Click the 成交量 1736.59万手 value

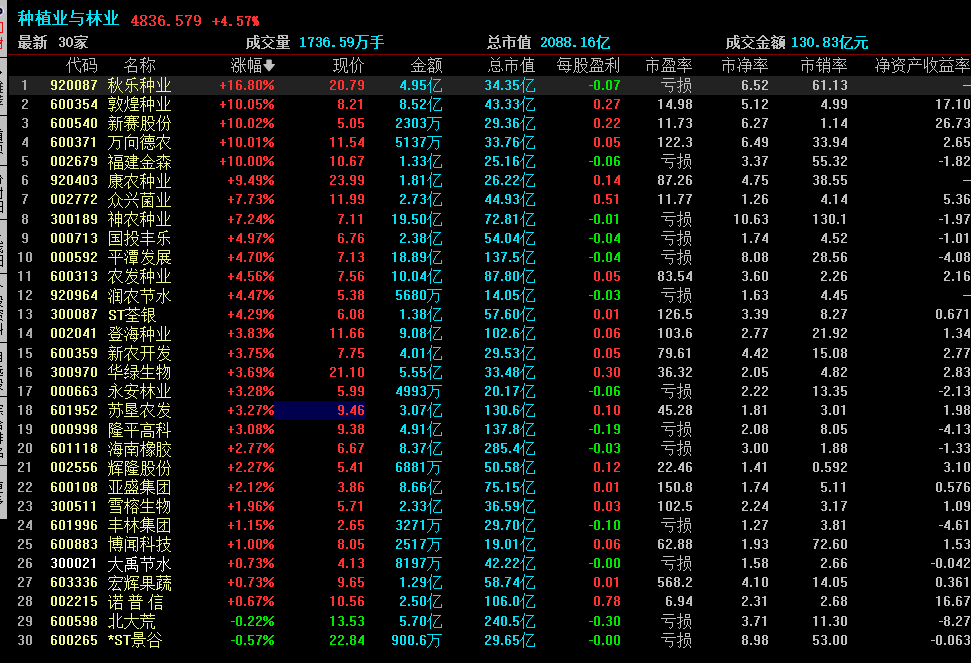[x=341, y=42]
